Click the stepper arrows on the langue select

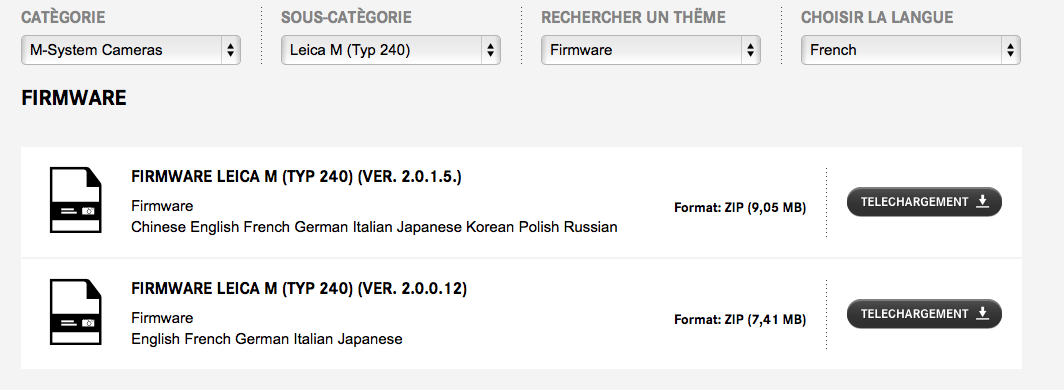(1010, 50)
